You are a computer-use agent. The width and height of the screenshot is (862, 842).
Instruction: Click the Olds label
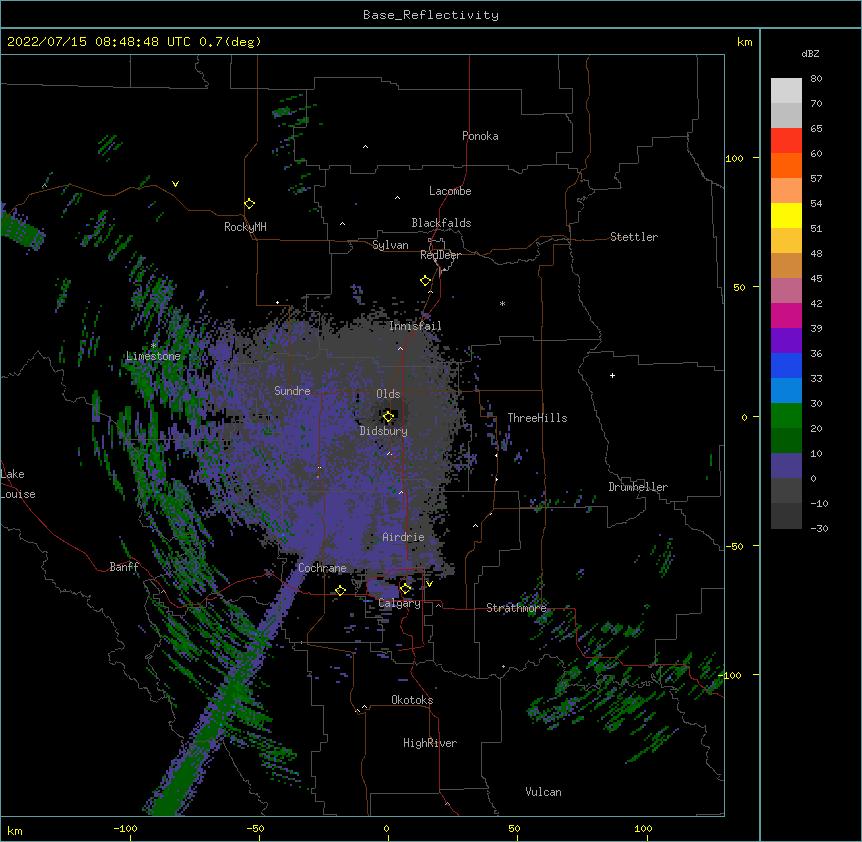coord(388,394)
